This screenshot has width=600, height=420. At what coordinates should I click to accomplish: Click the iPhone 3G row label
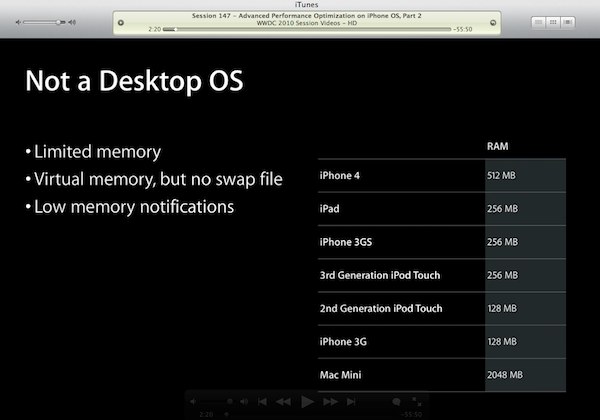(343, 342)
